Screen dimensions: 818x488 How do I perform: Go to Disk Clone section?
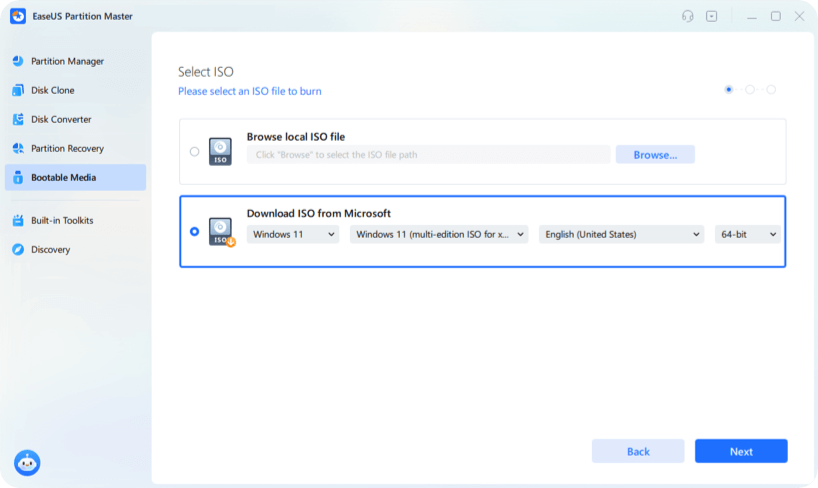pyautogui.click(x=76, y=90)
